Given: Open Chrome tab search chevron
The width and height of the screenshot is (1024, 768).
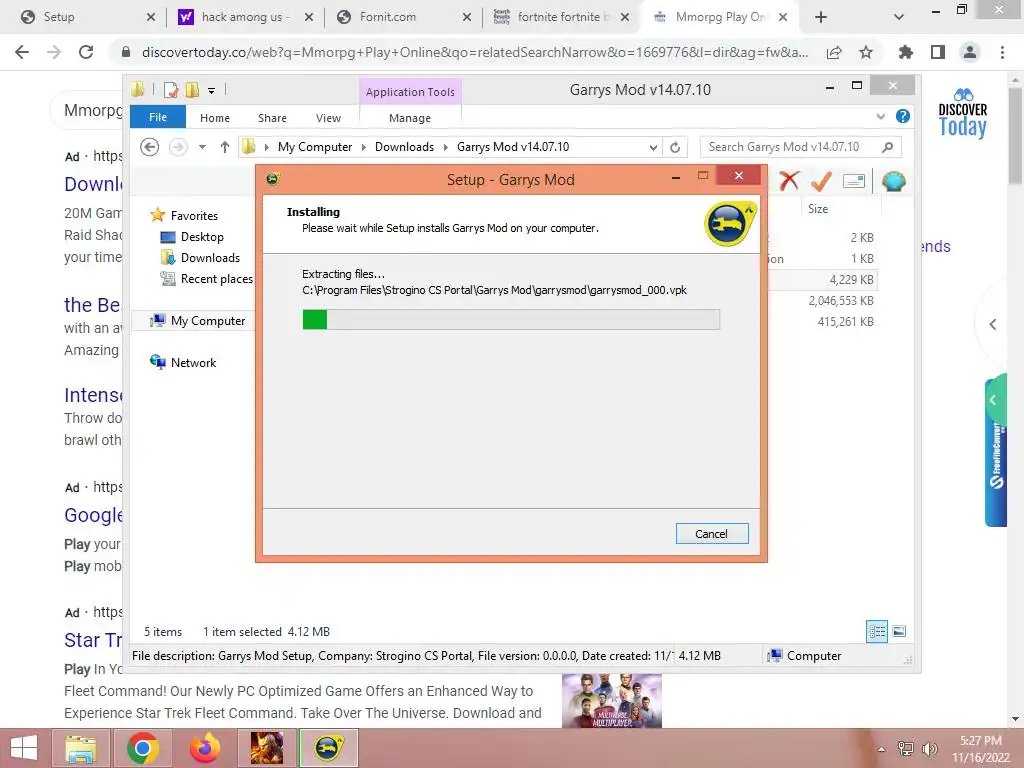Looking at the screenshot, I should [899, 18].
